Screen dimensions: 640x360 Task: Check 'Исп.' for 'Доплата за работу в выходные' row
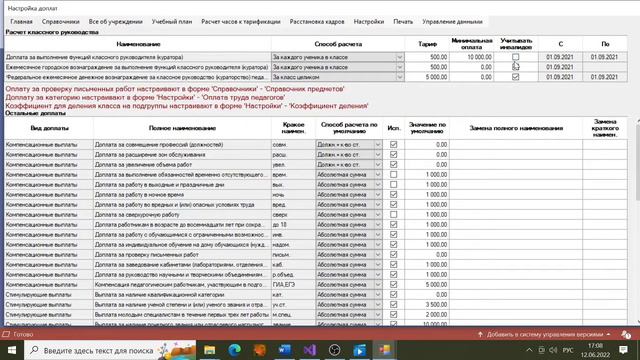coord(393,184)
